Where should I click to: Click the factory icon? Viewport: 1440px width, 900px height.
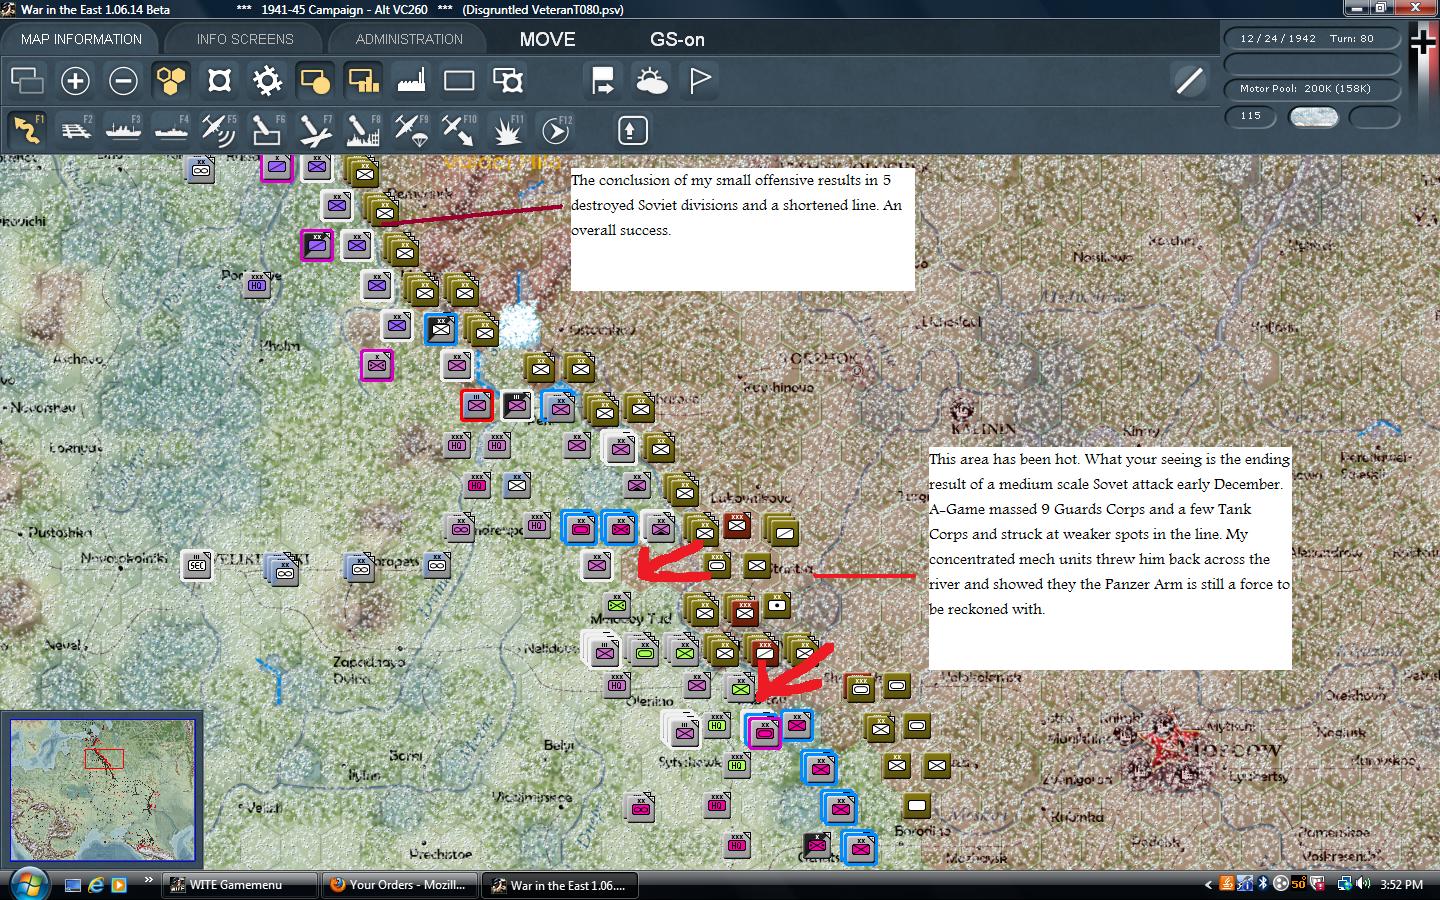point(411,80)
